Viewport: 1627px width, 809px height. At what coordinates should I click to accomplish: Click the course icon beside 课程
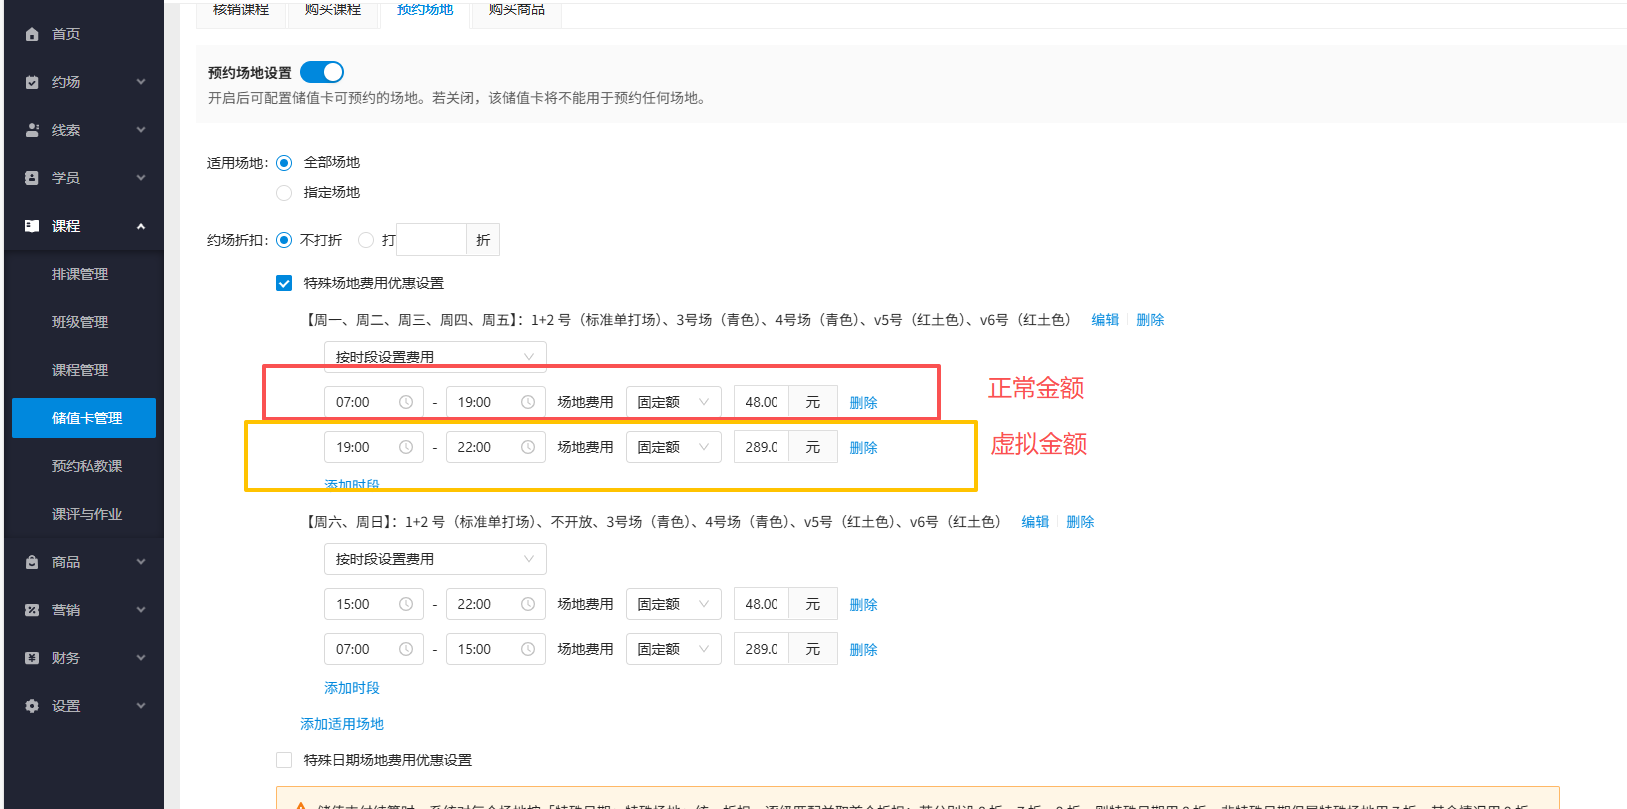click(x=32, y=226)
